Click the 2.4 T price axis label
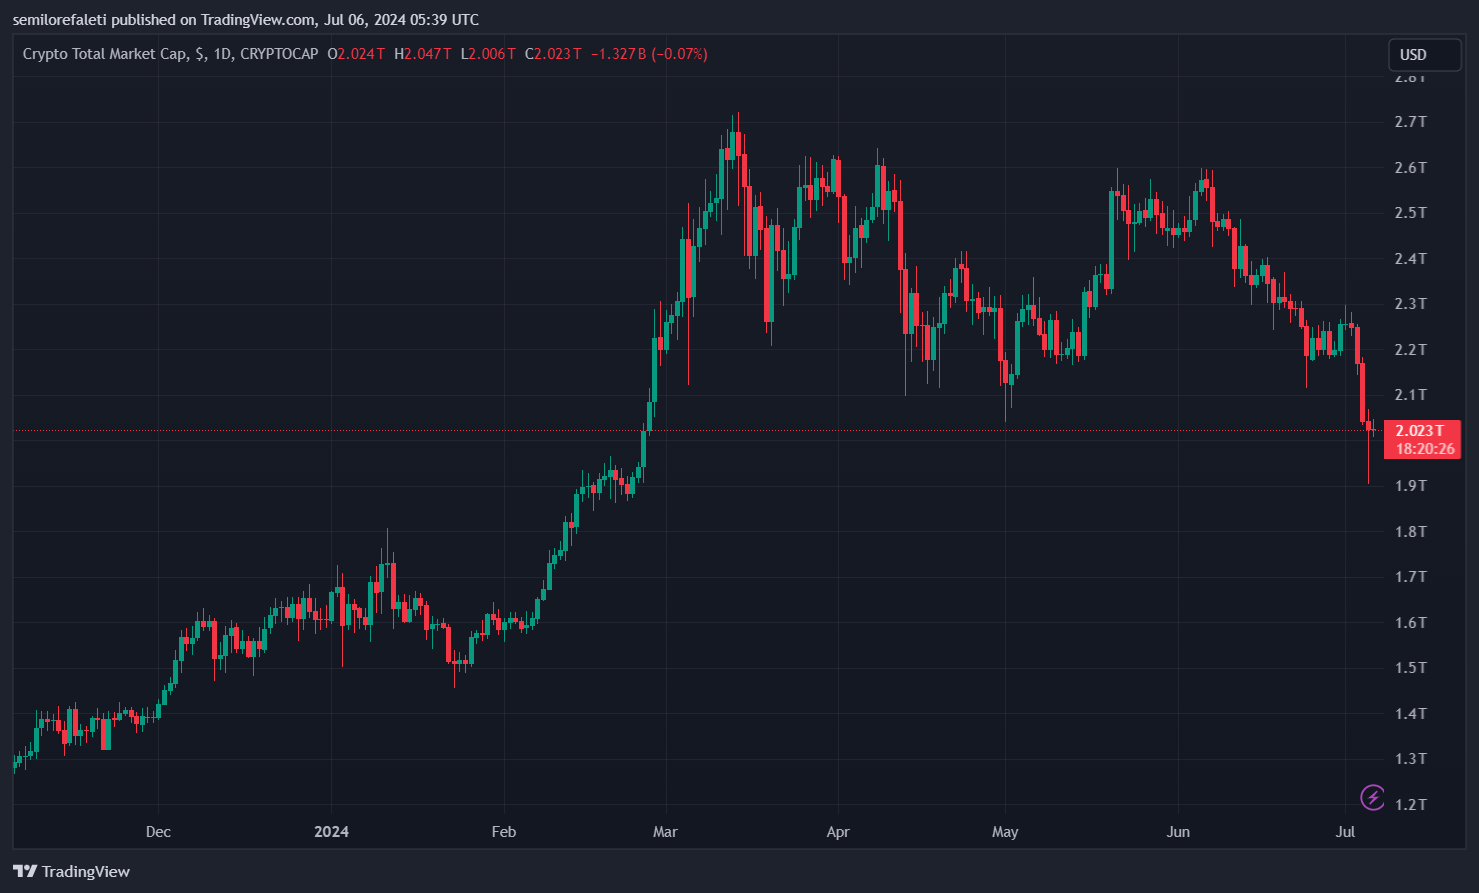The width and height of the screenshot is (1479, 893). [x=1411, y=259]
